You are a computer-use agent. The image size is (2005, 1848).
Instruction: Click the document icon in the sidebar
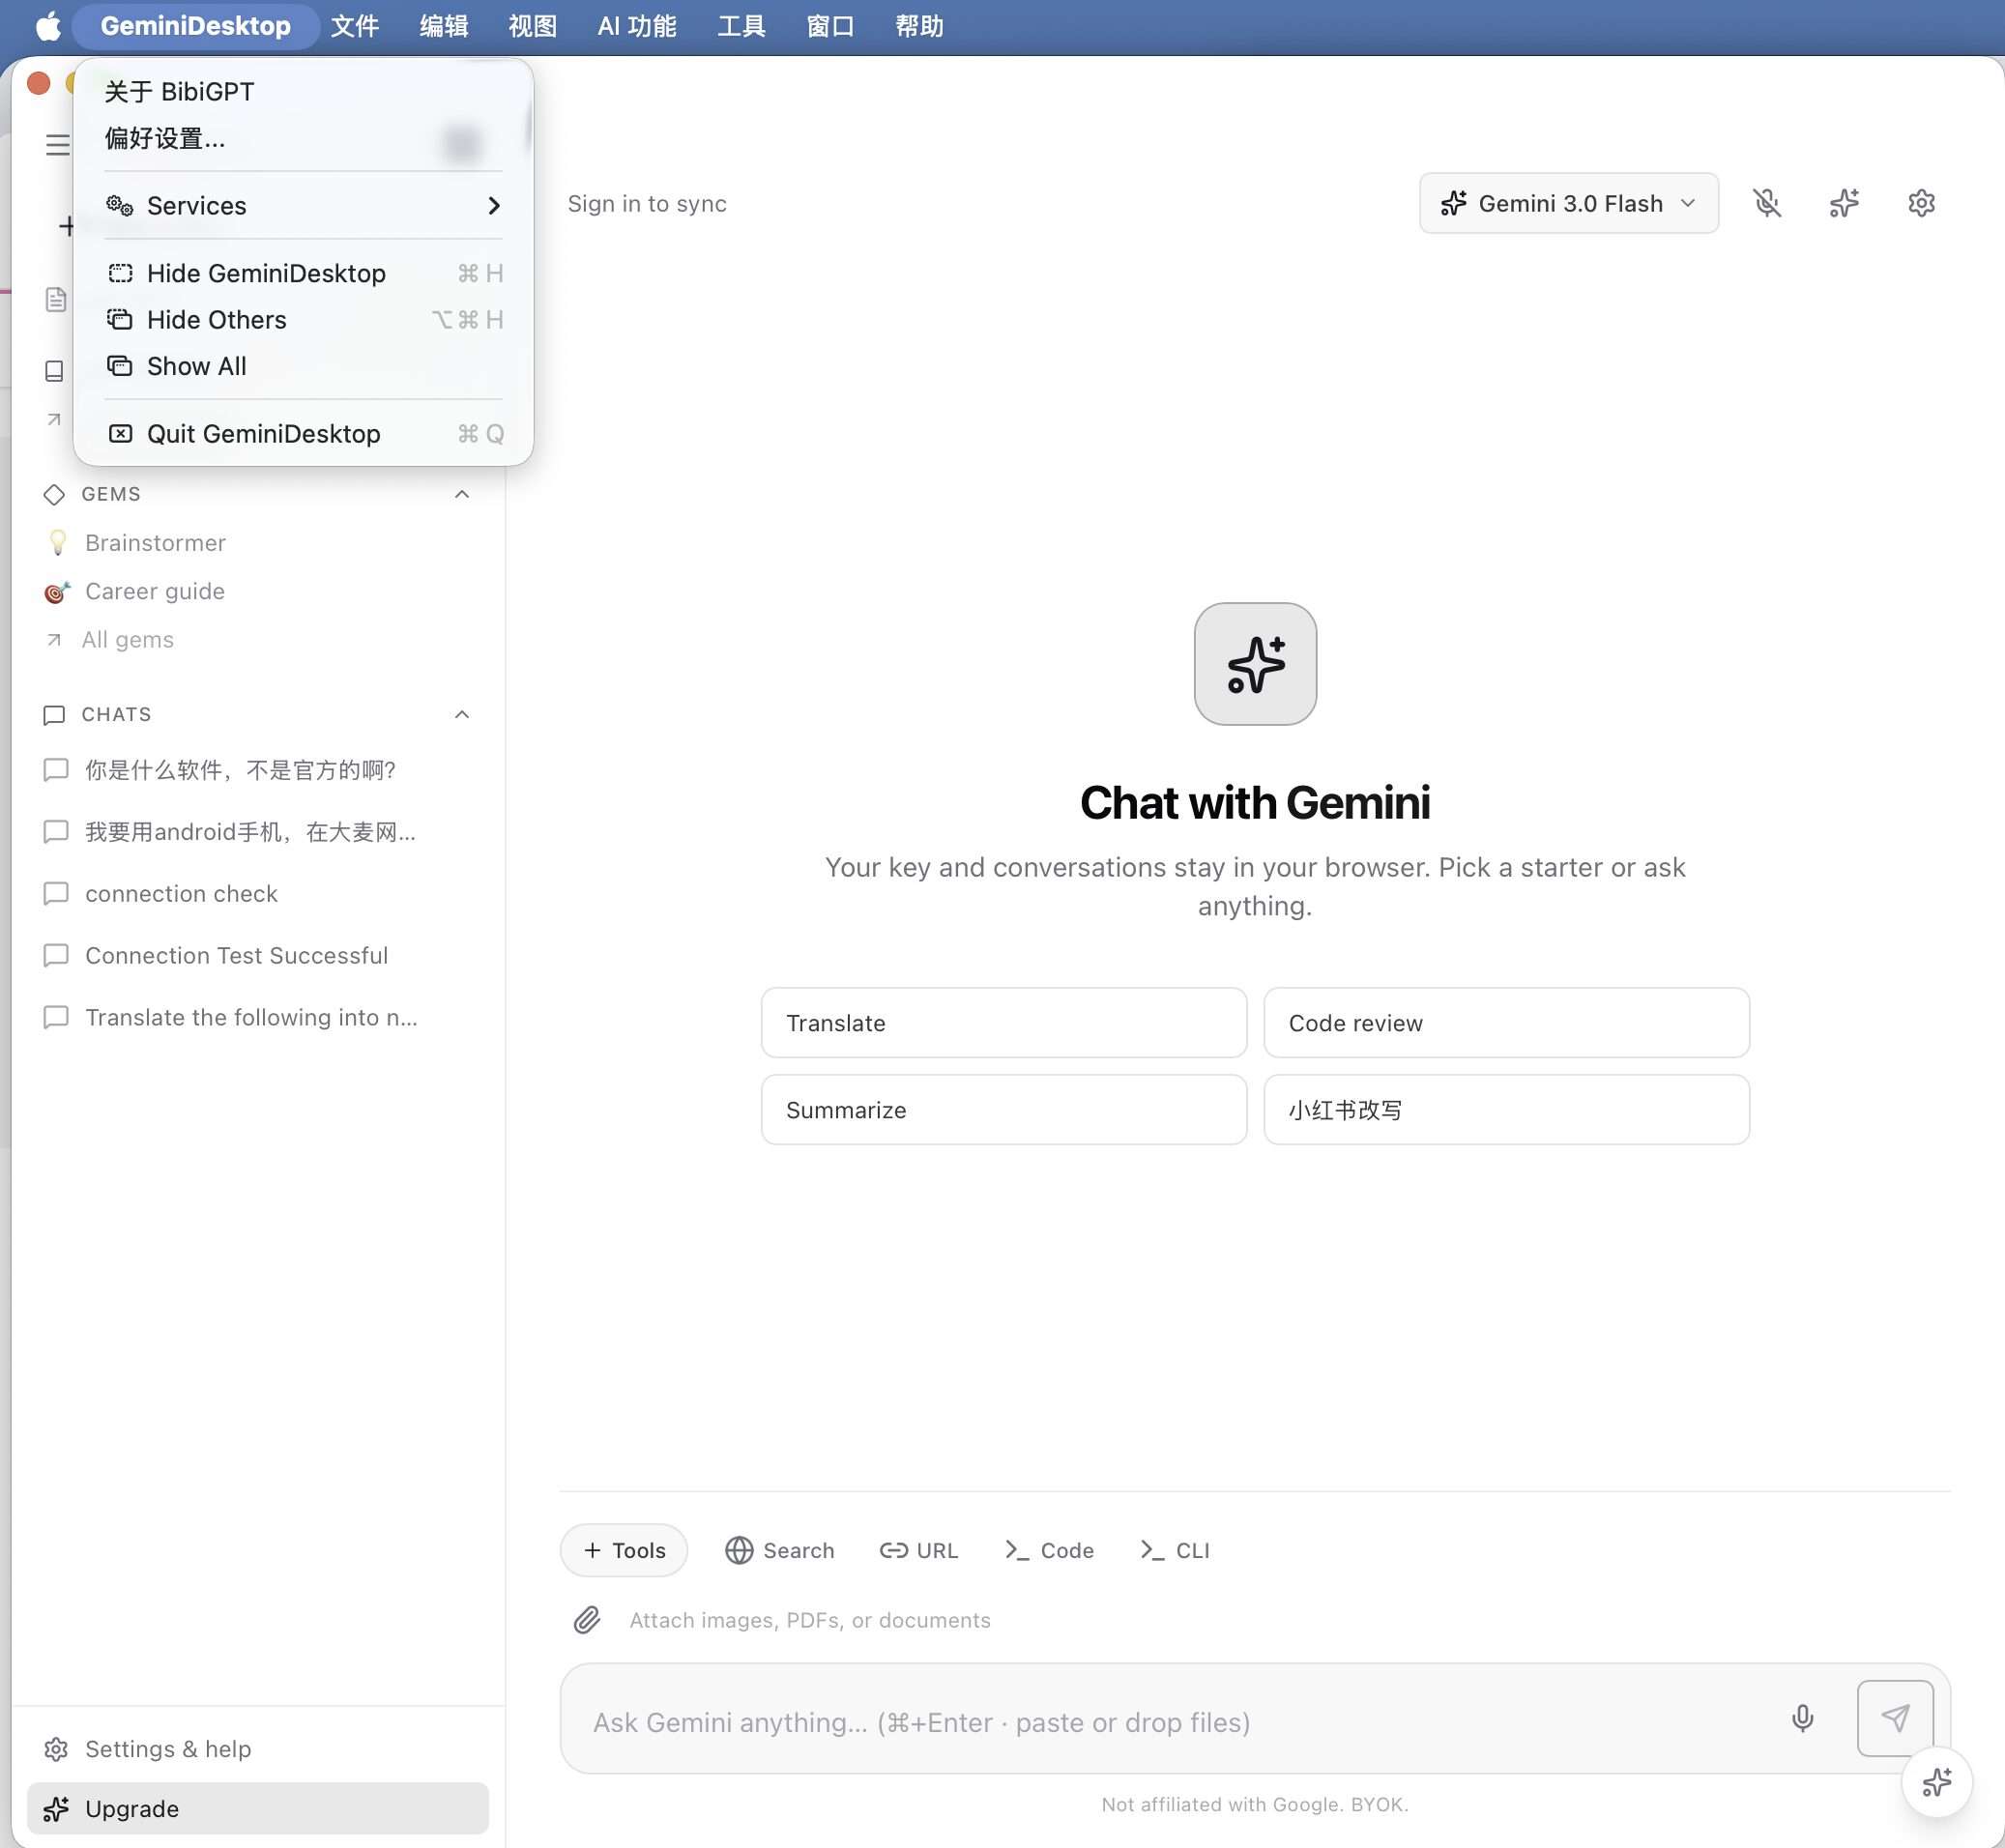(56, 299)
